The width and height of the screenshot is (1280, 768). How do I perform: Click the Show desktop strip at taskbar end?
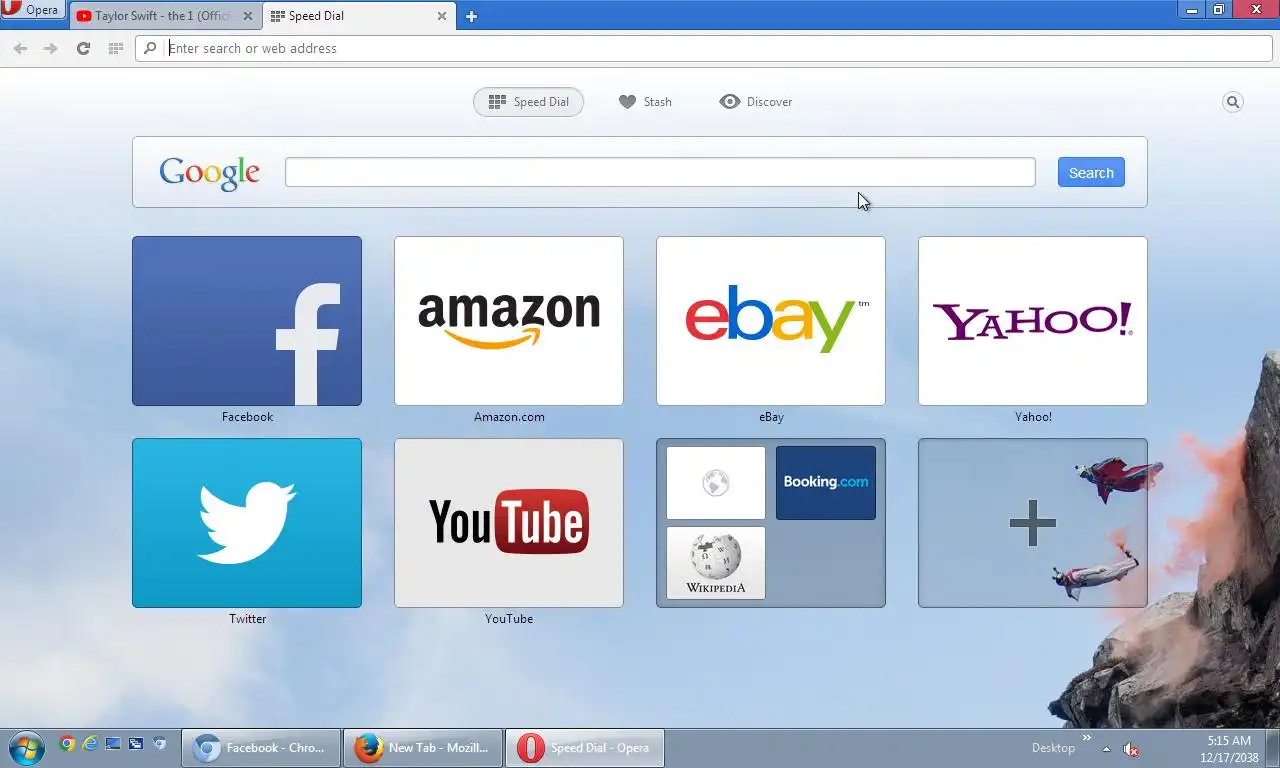click(x=1273, y=748)
